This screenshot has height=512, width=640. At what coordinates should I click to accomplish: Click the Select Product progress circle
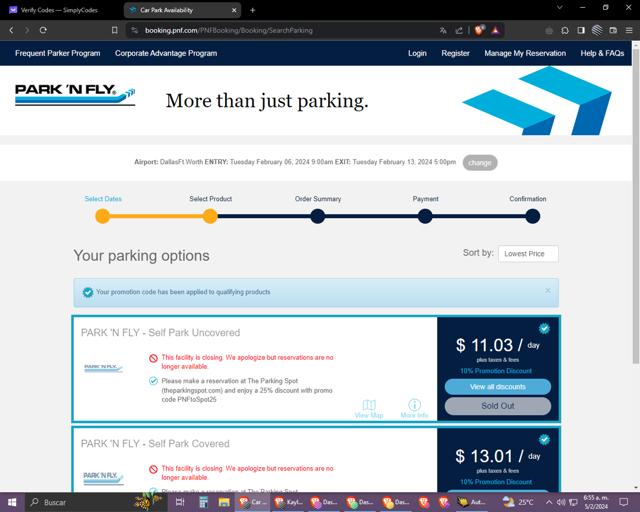(x=210, y=216)
